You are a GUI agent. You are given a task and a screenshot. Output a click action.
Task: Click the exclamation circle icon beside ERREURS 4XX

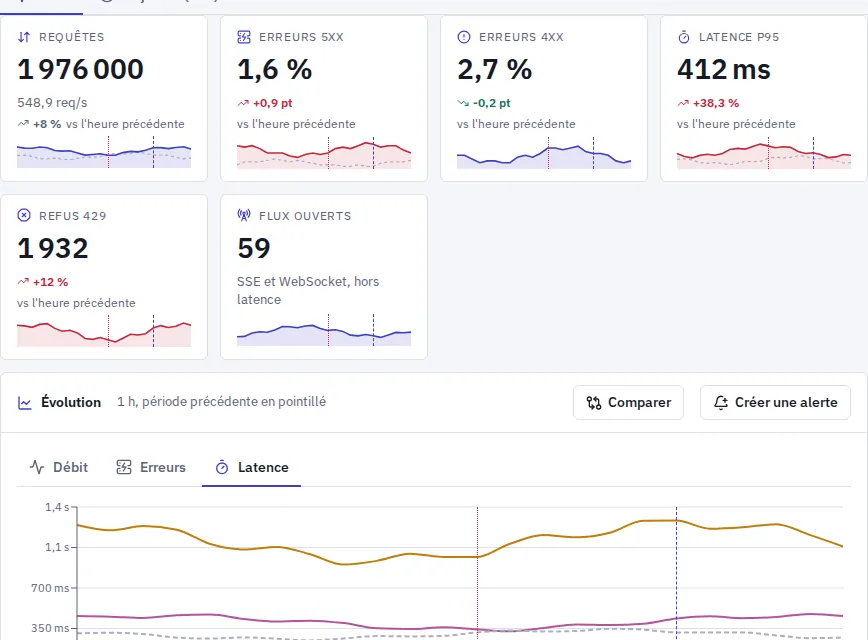(x=464, y=37)
